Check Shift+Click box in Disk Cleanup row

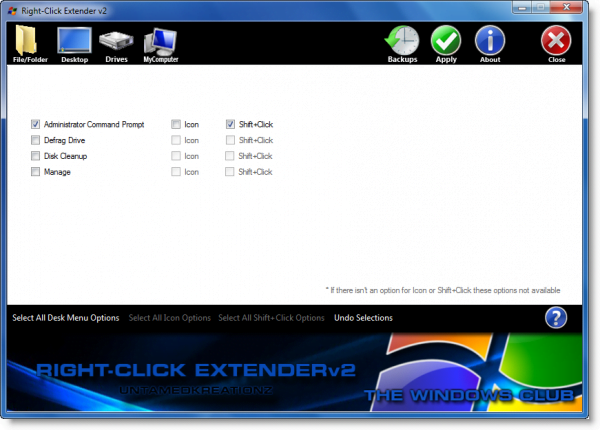230,156
